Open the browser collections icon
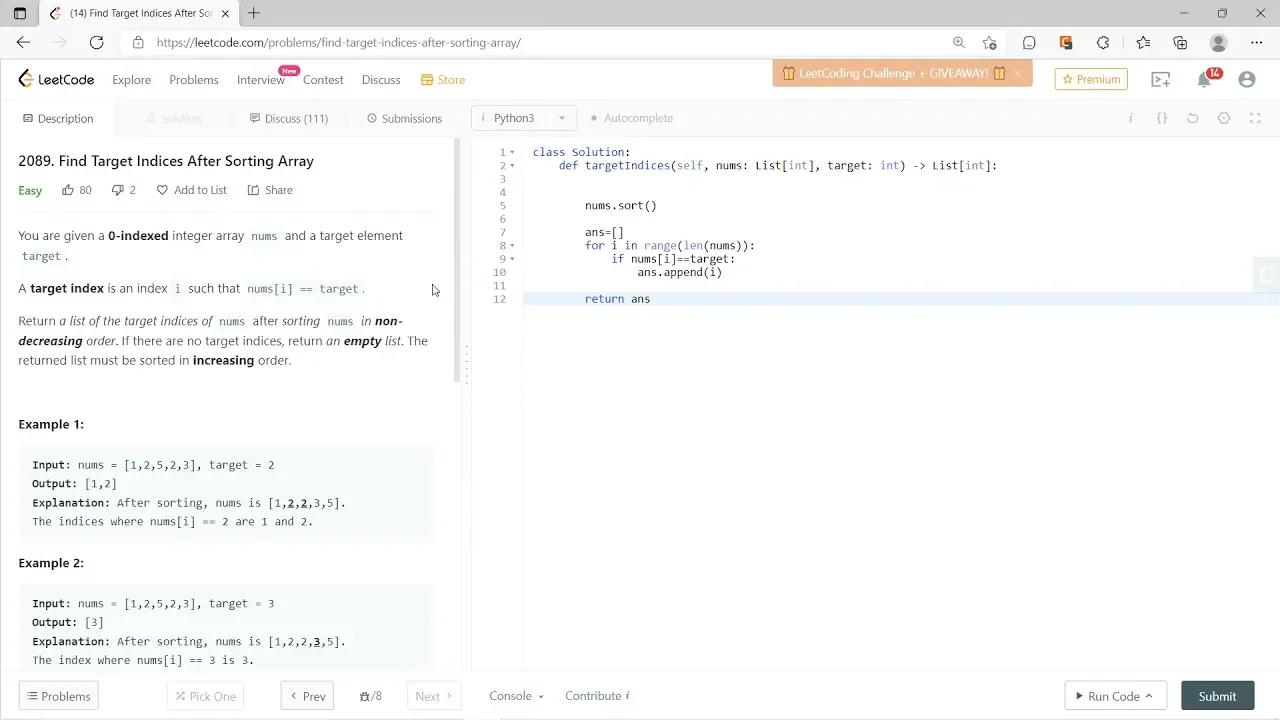Screen dimensions: 1280x720 coord(1180,42)
